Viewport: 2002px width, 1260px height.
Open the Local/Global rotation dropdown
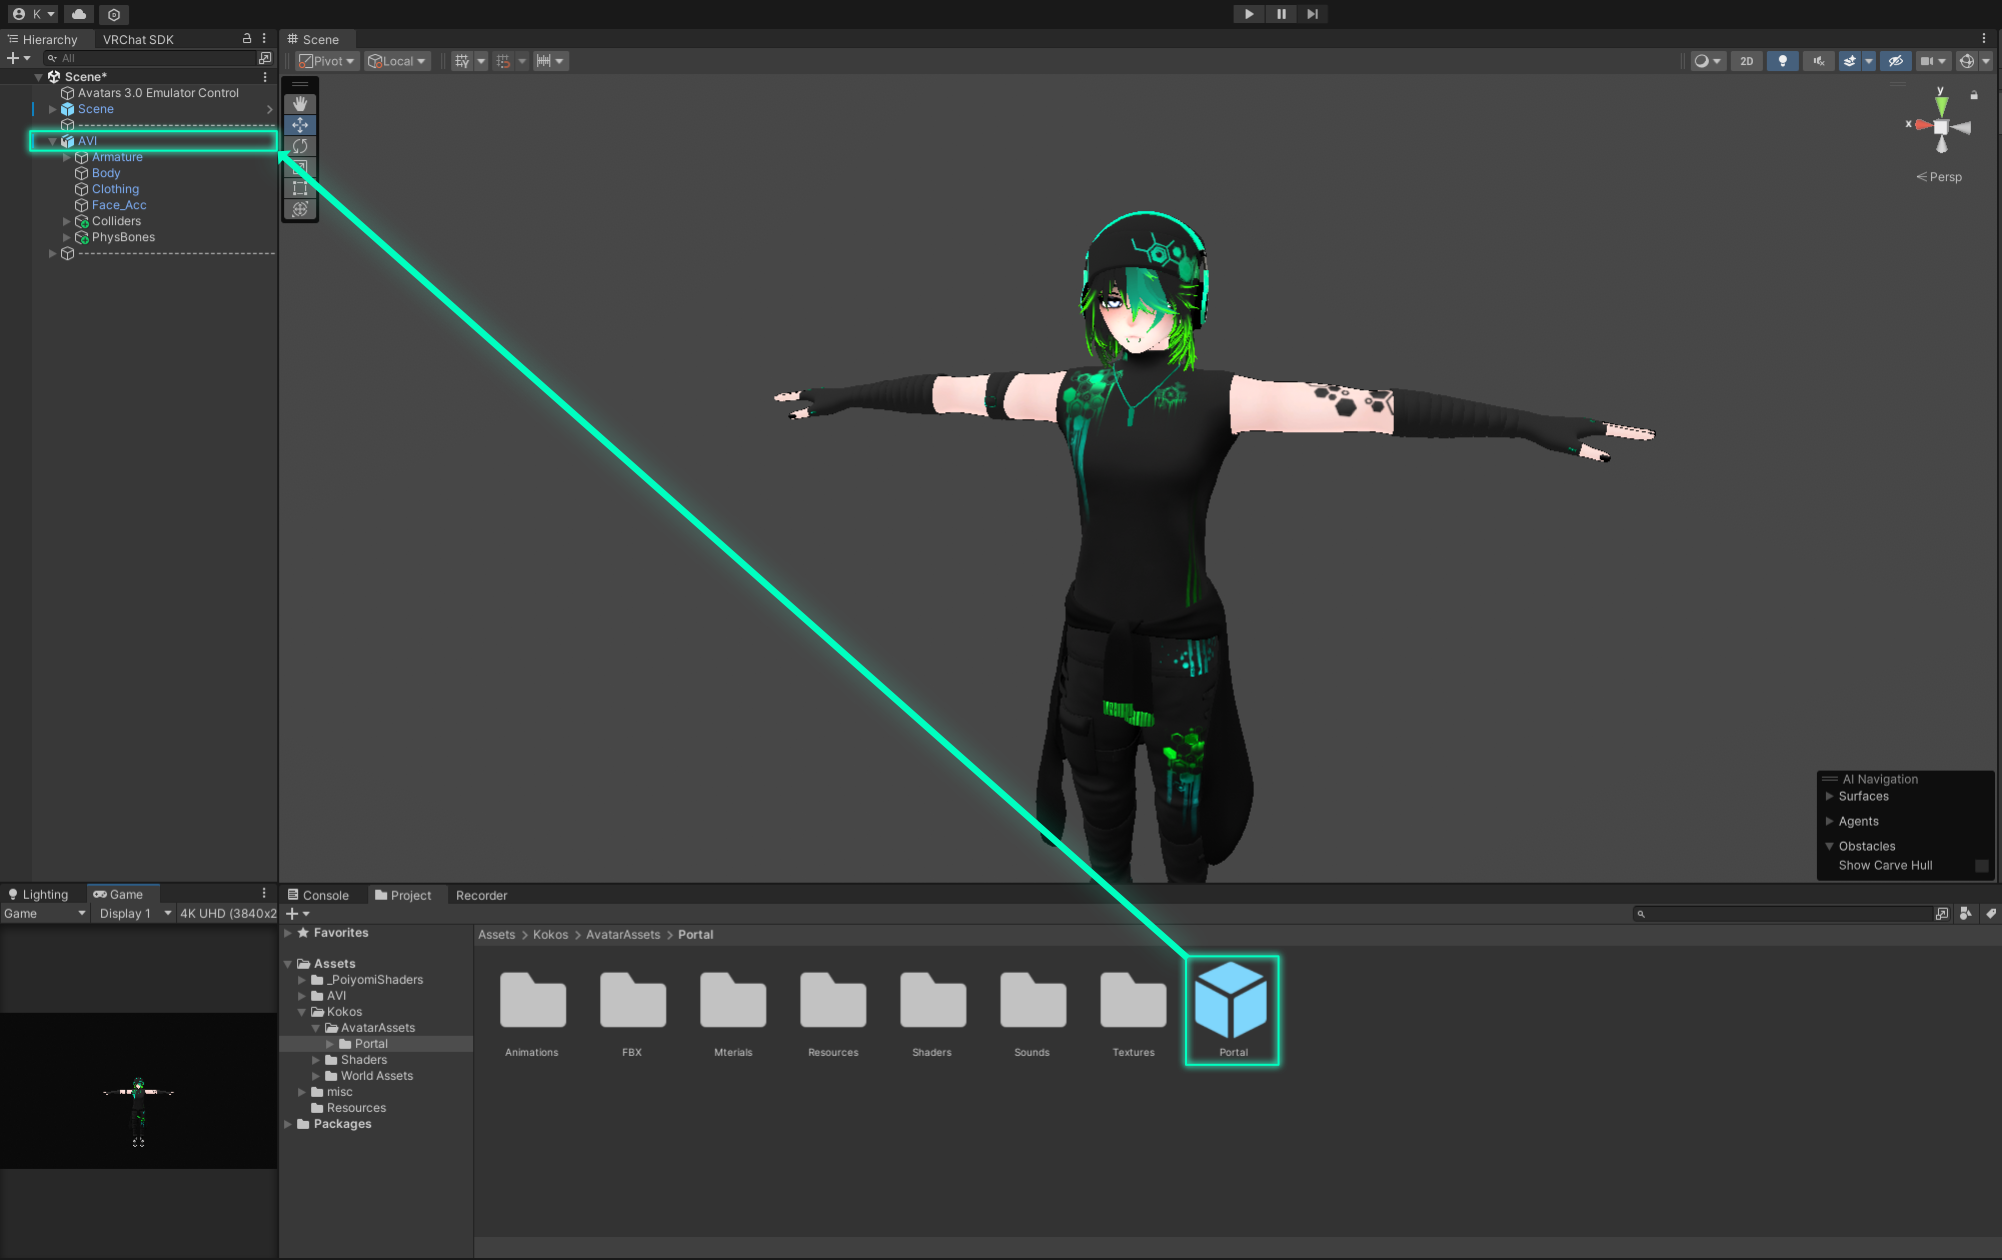(x=397, y=61)
